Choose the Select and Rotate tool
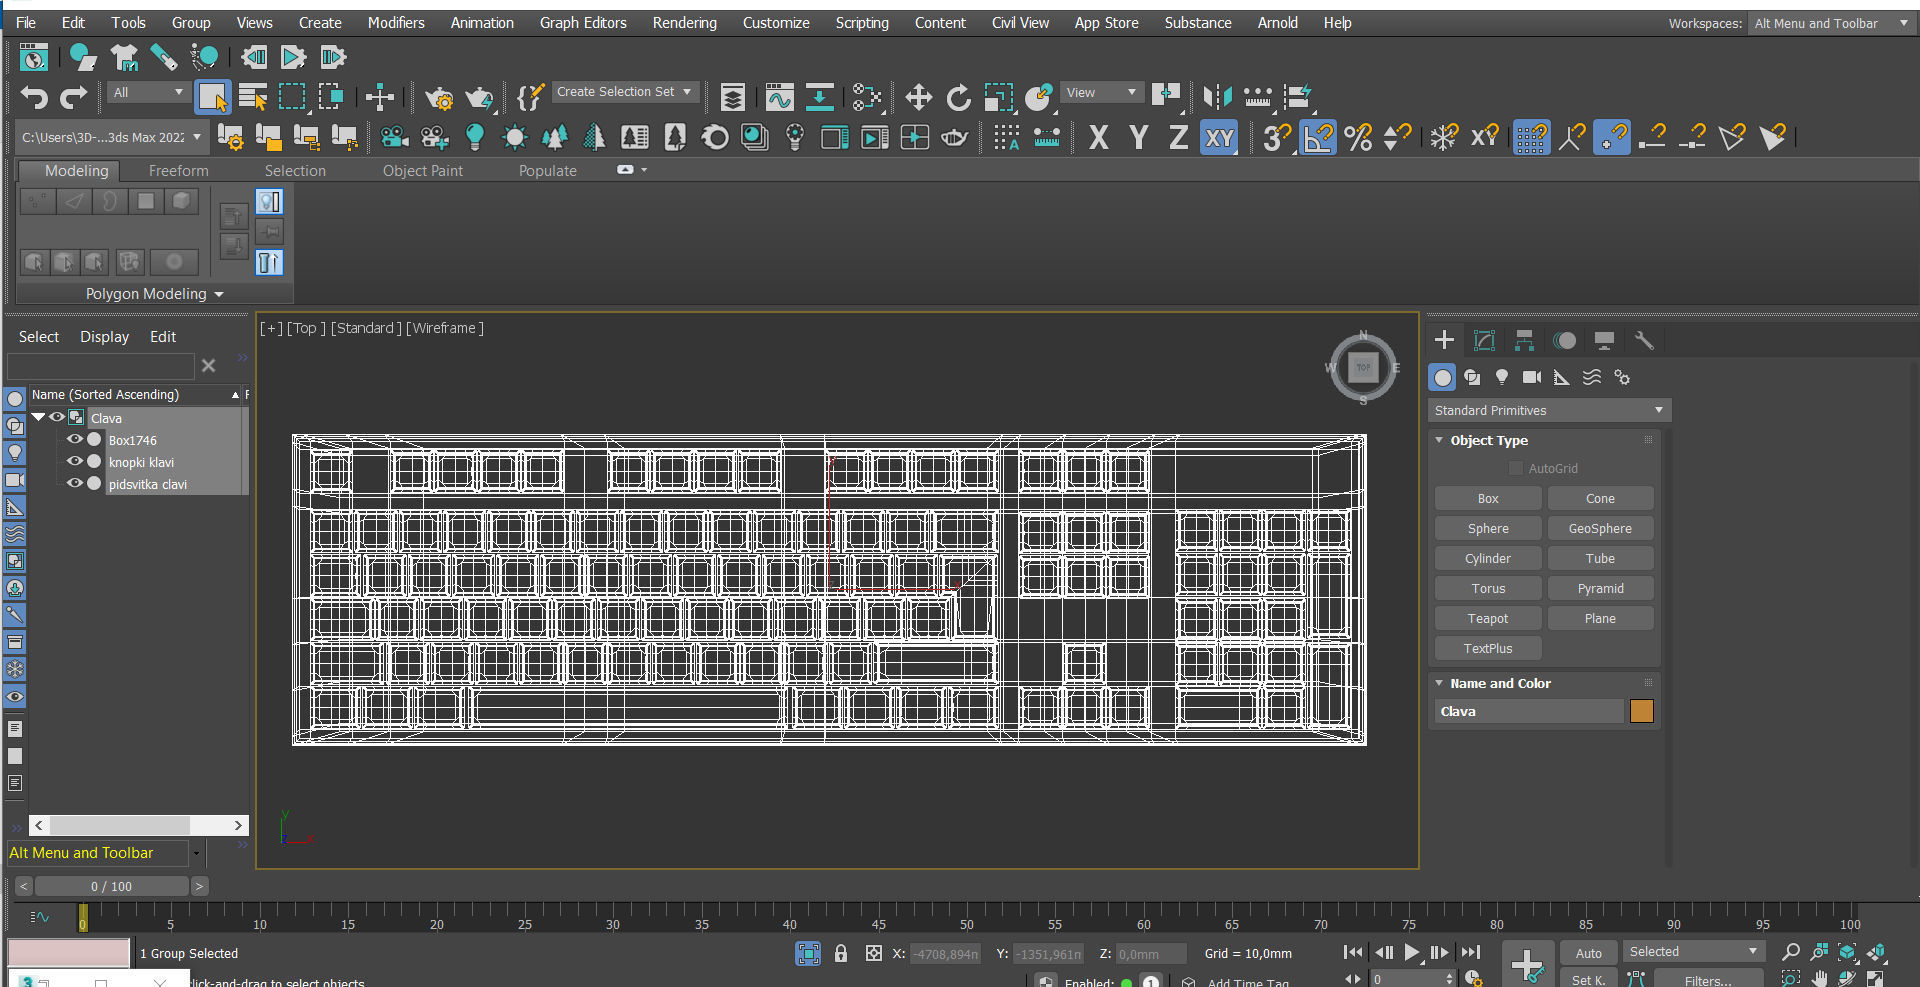The image size is (1920, 987). pos(958,97)
